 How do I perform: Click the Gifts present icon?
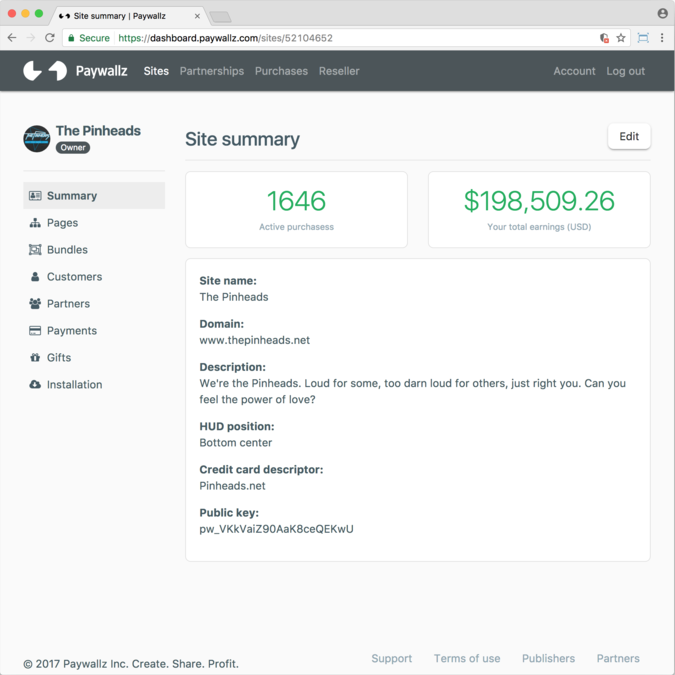click(x=35, y=358)
